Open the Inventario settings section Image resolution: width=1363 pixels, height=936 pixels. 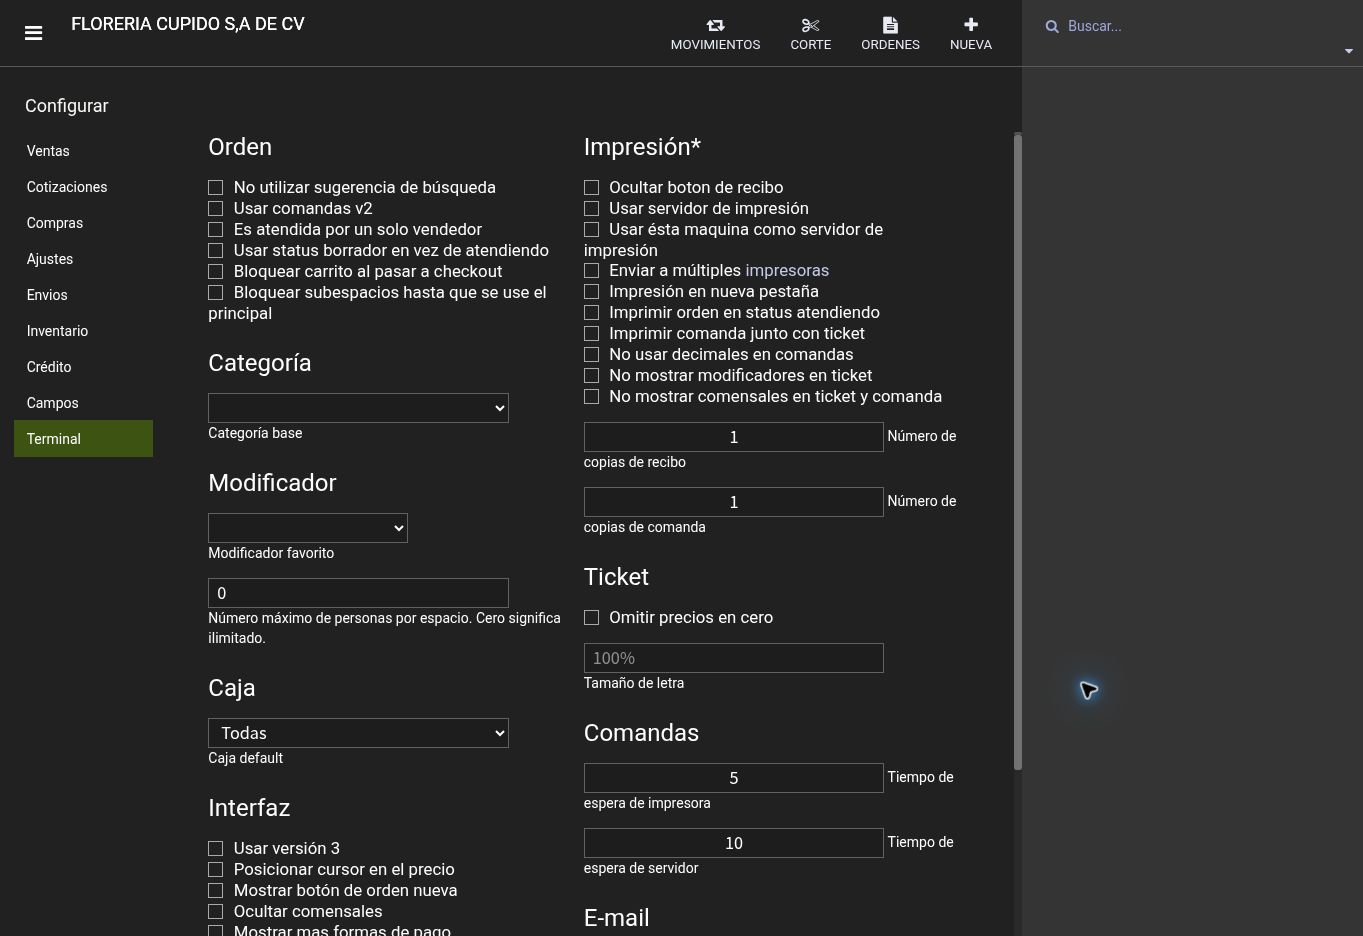(83, 331)
